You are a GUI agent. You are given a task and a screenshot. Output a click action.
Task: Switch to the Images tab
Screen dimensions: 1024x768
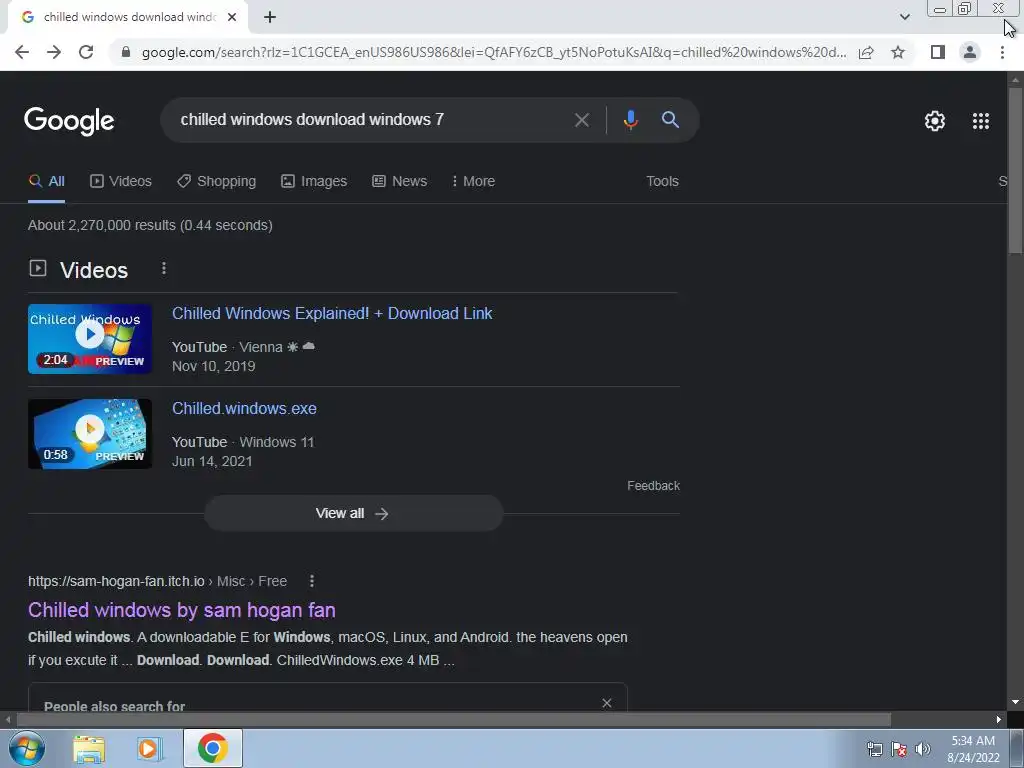(314, 182)
